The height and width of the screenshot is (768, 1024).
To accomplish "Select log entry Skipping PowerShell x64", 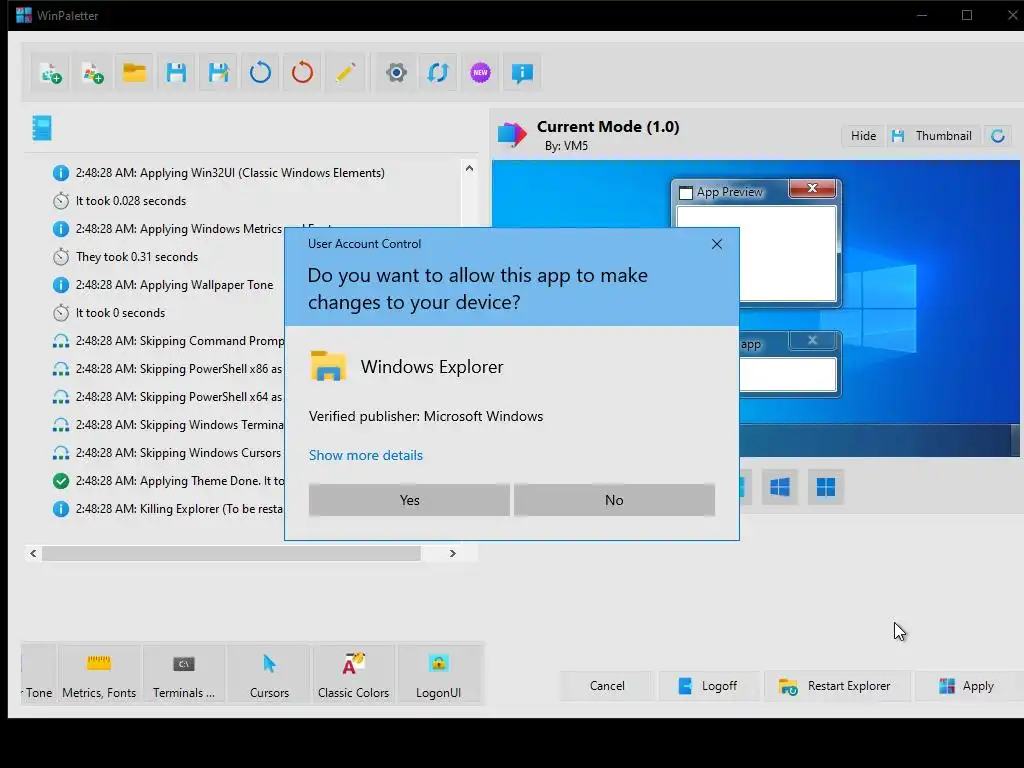I will pos(168,397).
